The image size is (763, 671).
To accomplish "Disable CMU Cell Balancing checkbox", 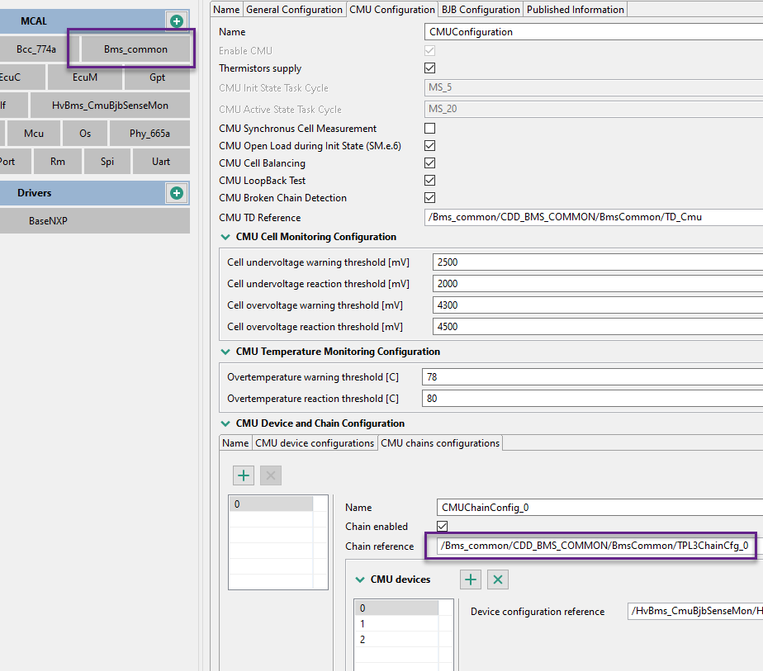I will tap(430, 163).
